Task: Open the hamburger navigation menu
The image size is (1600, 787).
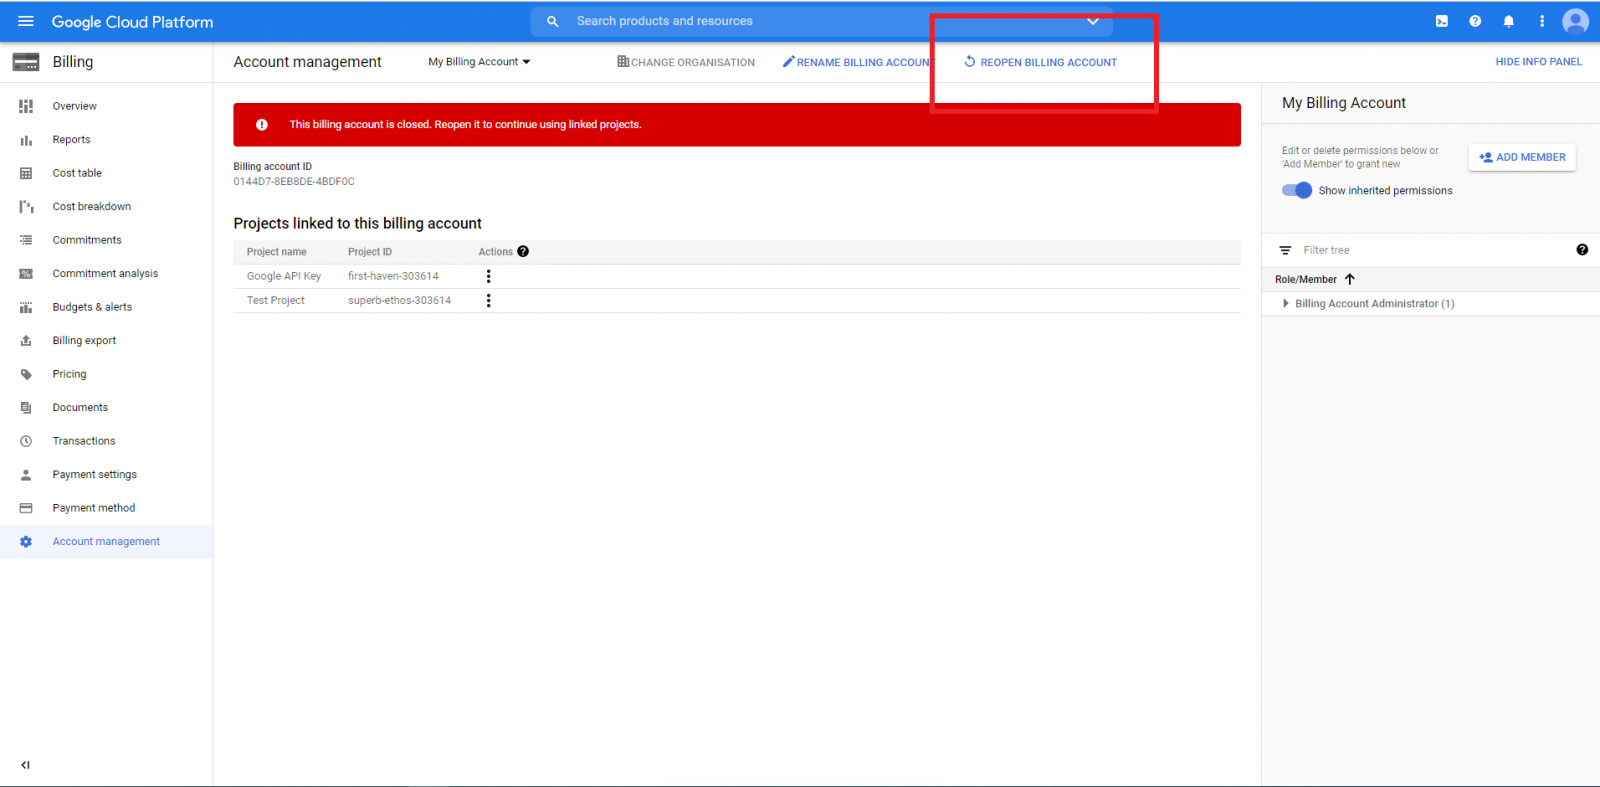Action: (26, 21)
